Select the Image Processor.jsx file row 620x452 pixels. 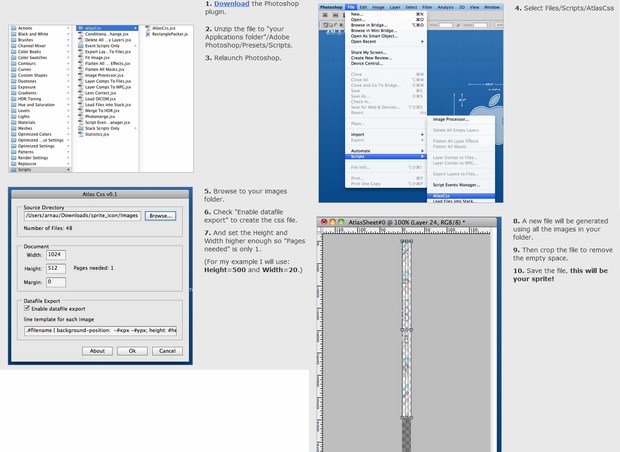107,75
